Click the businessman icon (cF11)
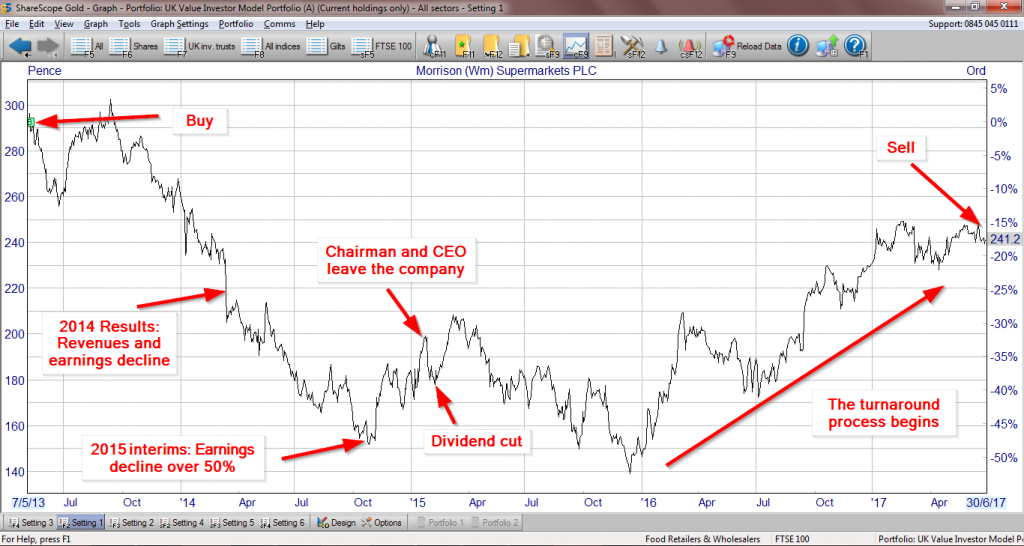The image size is (1024, 546). pyautogui.click(x=434, y=46)
